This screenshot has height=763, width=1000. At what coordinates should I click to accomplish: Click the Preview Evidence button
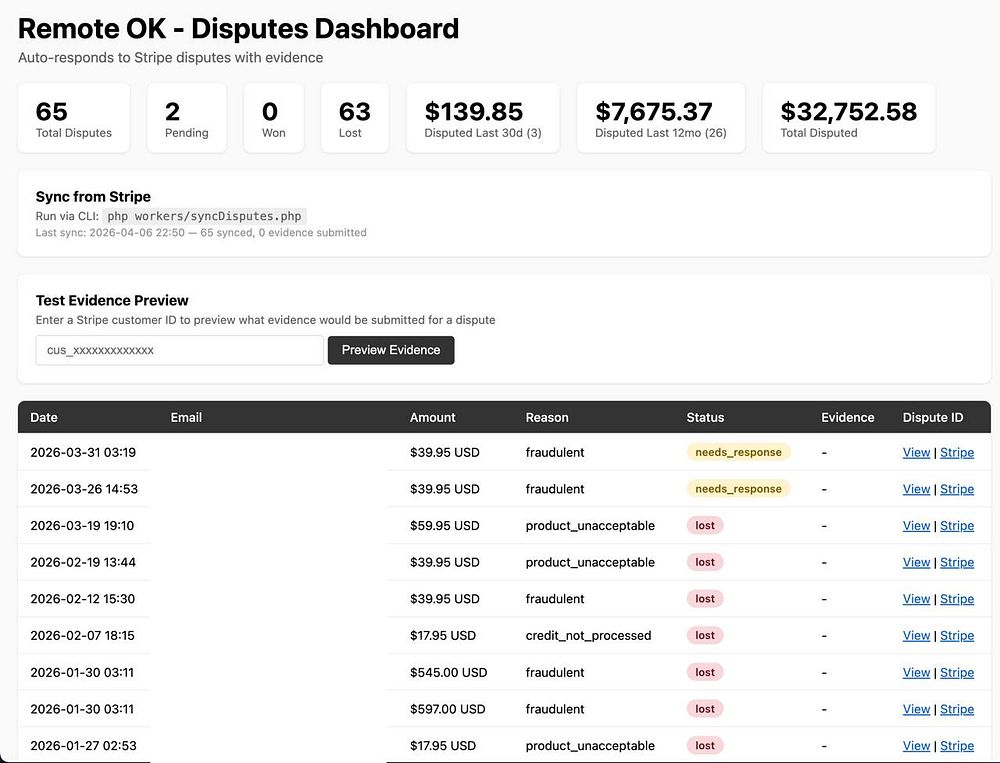(x=391, y=350)
